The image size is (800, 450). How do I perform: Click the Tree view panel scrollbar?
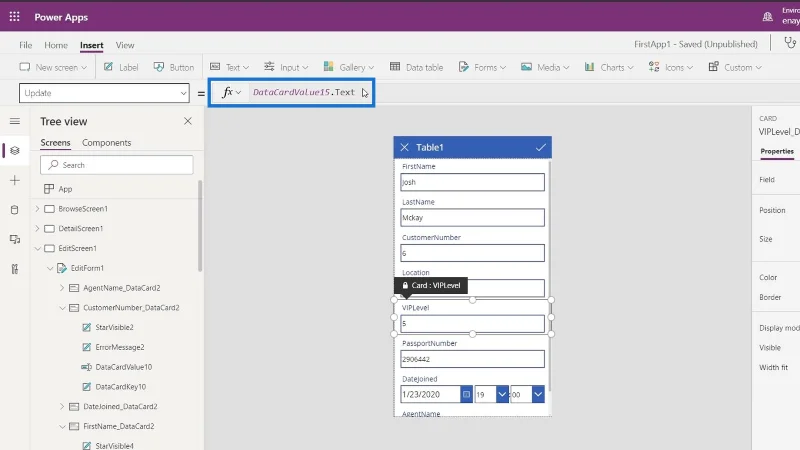tap(200, 226)
